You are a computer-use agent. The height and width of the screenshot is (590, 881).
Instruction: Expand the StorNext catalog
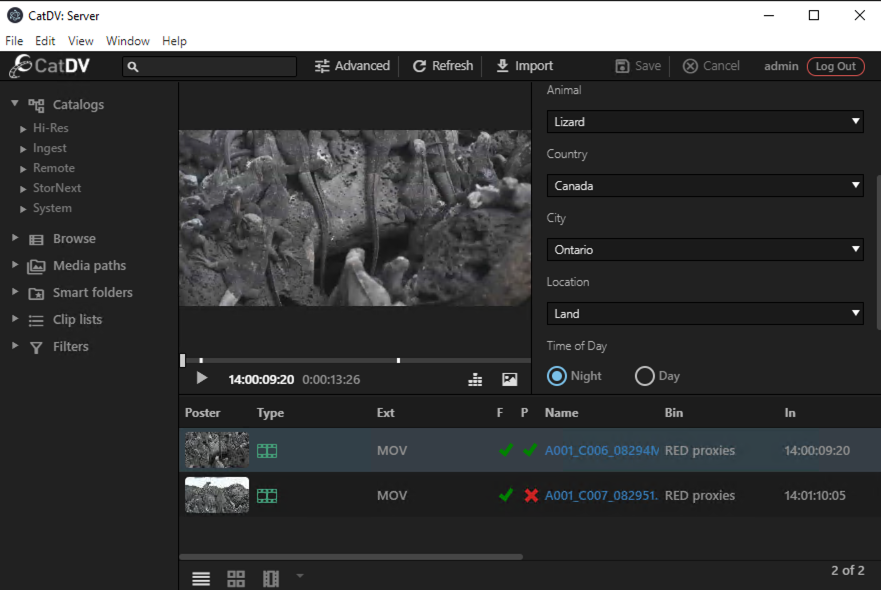tap(23, 189)
